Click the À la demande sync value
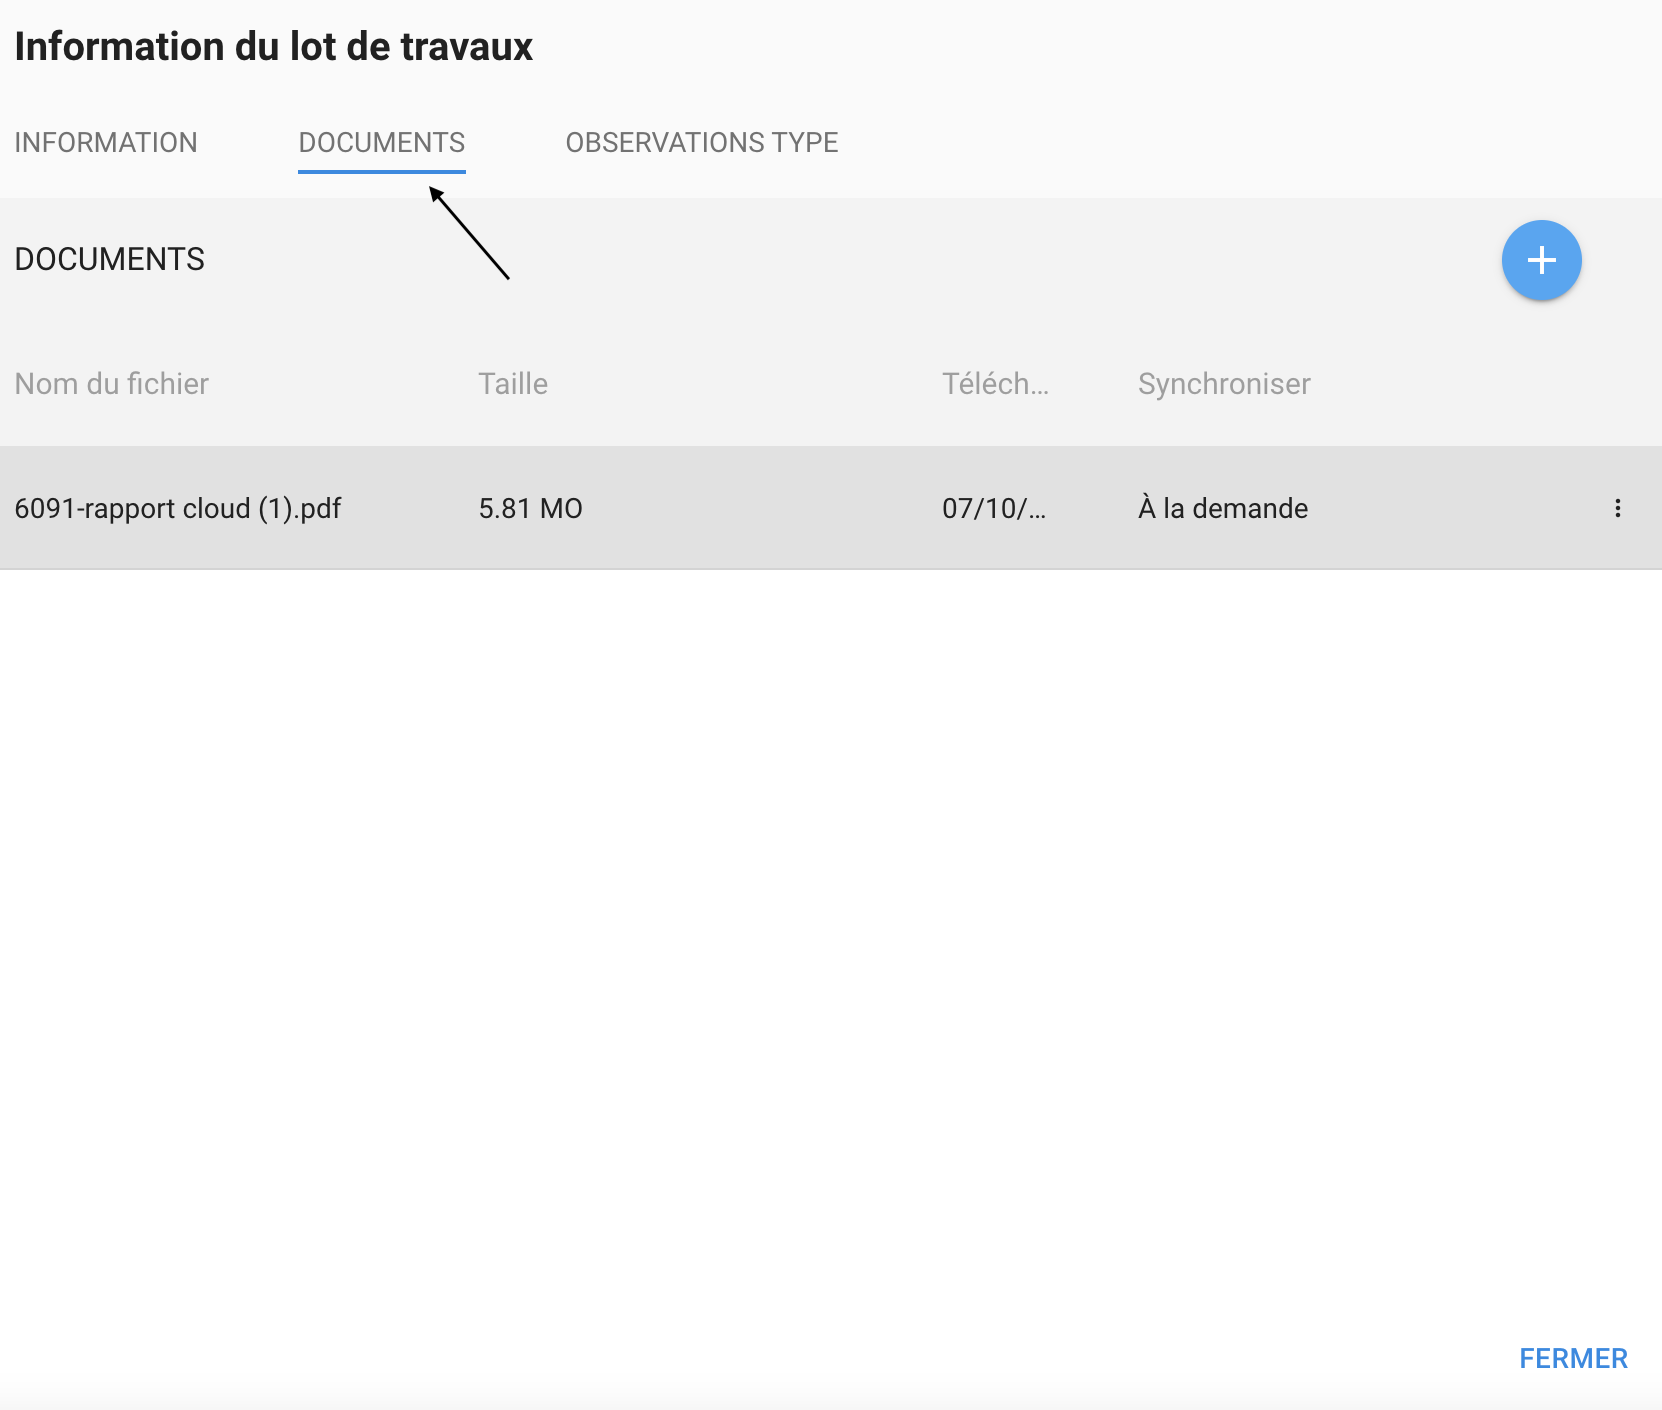This screenshot has height=1410, width=1662. pyautogui.click(x=1223, y=508)
